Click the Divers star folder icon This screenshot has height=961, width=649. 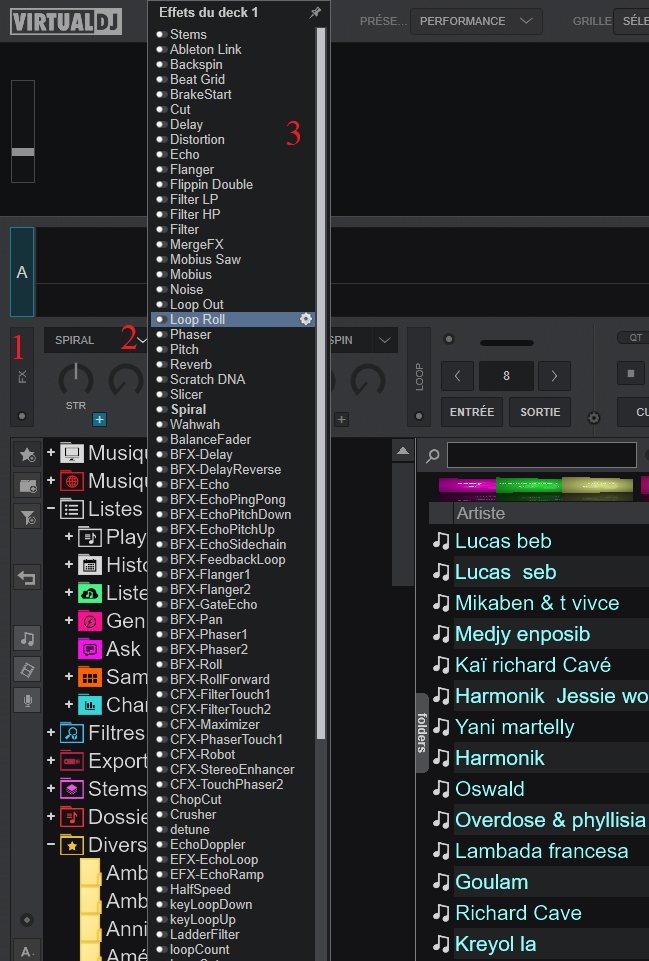(72, 845)
